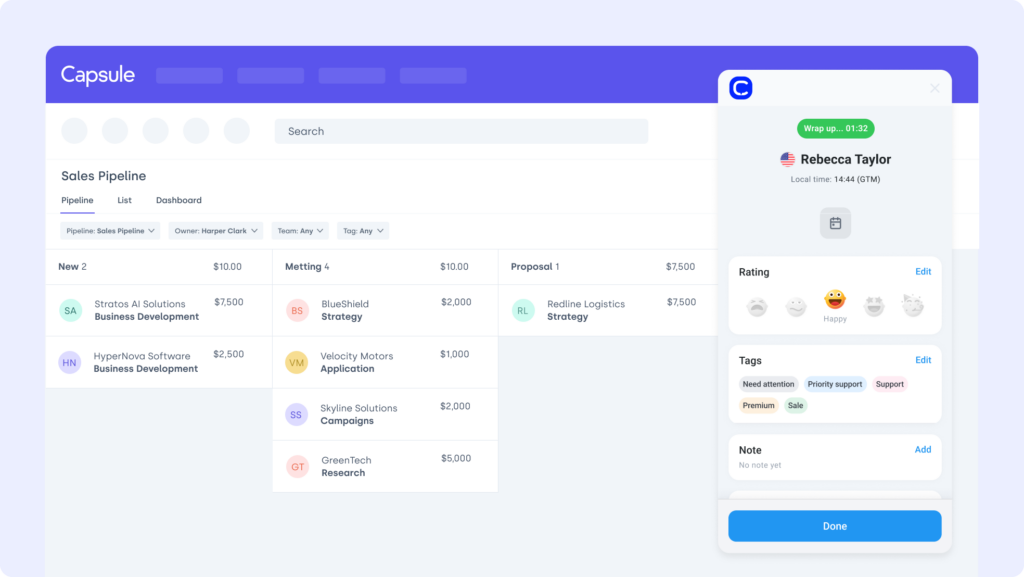Choose the first angry face rating
This screenshot has height=577, width=1024.
pos(757,306)
